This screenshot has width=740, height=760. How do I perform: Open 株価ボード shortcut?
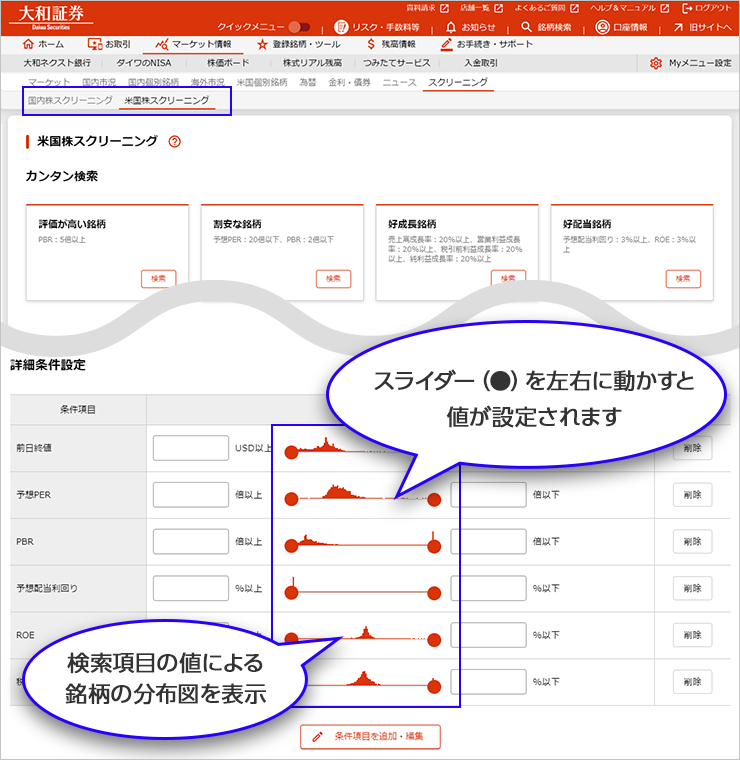pyautogui.click(x=228, y=63)
